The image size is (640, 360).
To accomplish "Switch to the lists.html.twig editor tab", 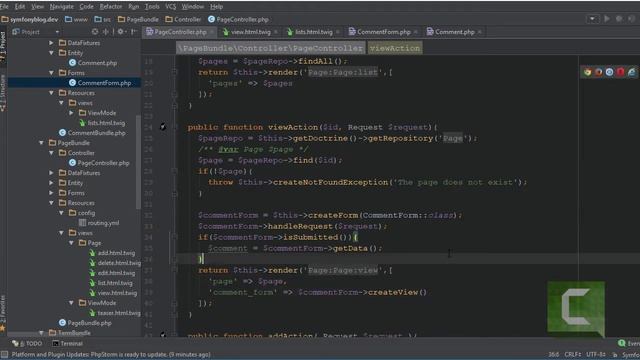I will (313, 32).
